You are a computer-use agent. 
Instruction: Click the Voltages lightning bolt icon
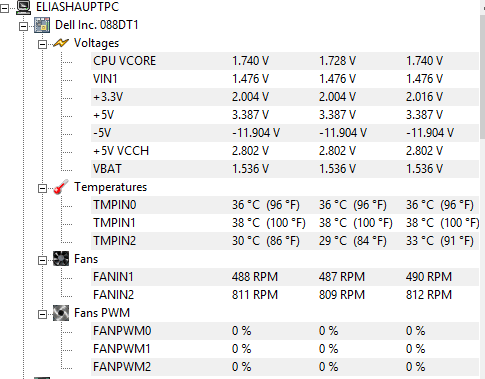pyautogui.click(x=61, y=43)
